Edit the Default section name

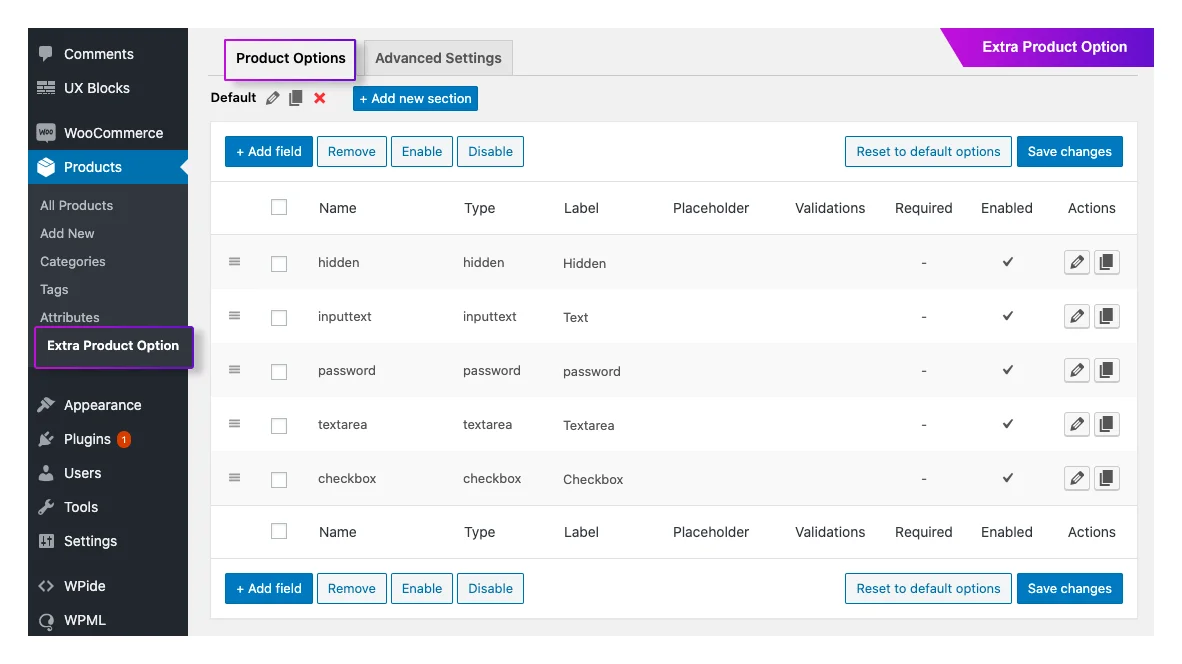[x=270, y=97]
